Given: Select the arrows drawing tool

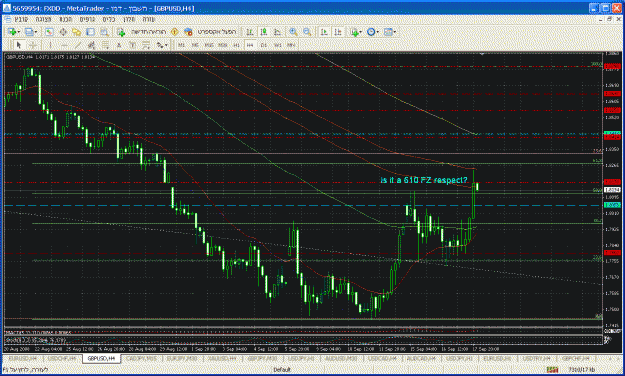Looking at the screenshot, I should pyautogui.click(x=159, y=45).
